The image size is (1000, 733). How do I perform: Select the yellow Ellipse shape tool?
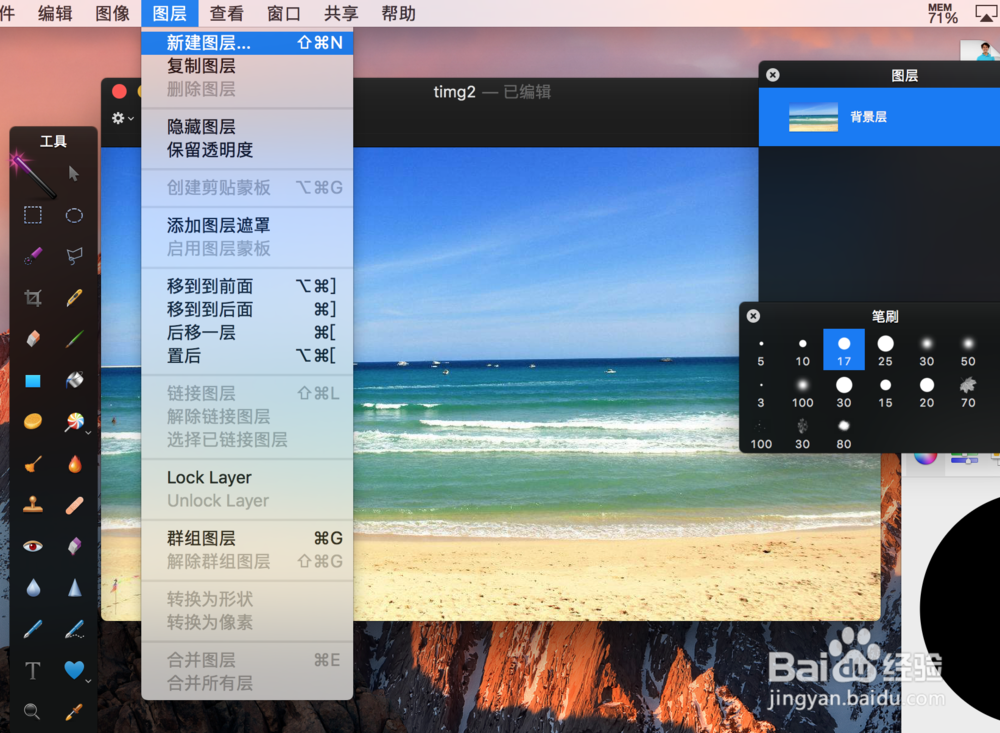tap(33, 421)
